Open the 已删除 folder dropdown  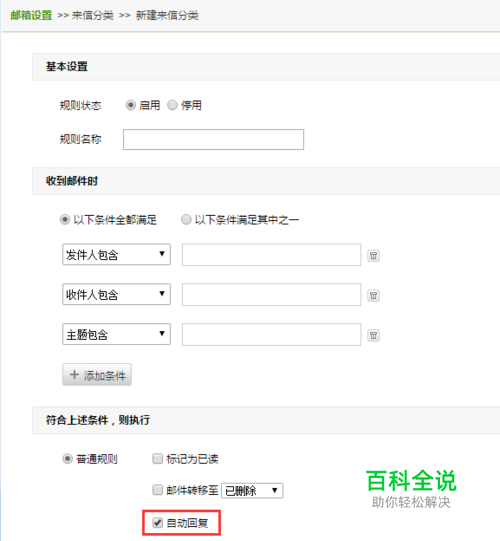point(252,490)
